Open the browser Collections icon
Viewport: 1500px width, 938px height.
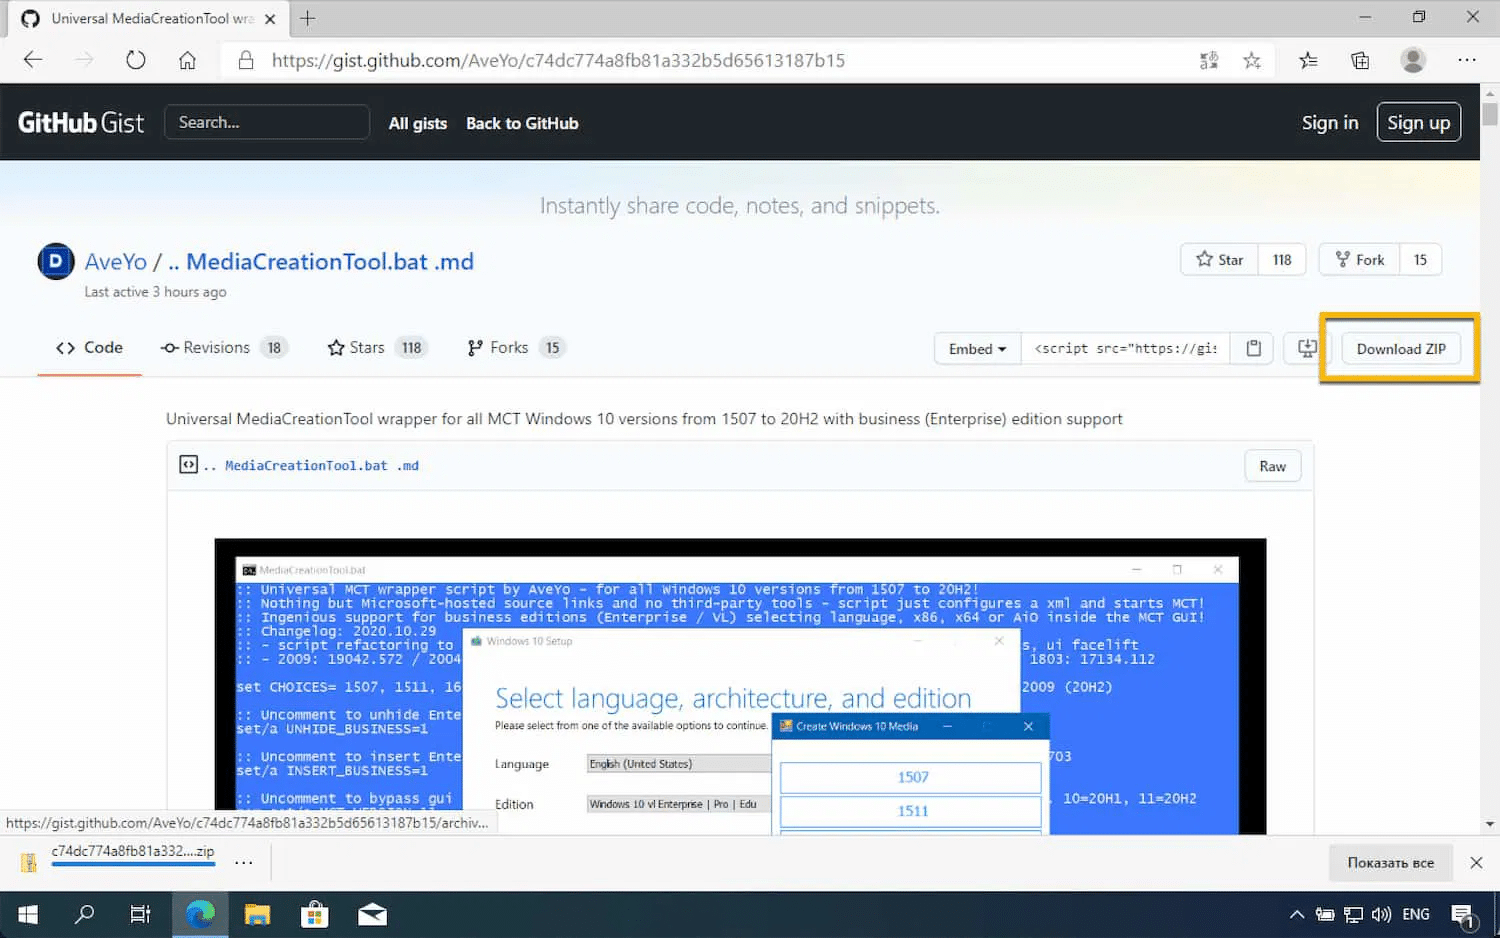pos(1360,61)
